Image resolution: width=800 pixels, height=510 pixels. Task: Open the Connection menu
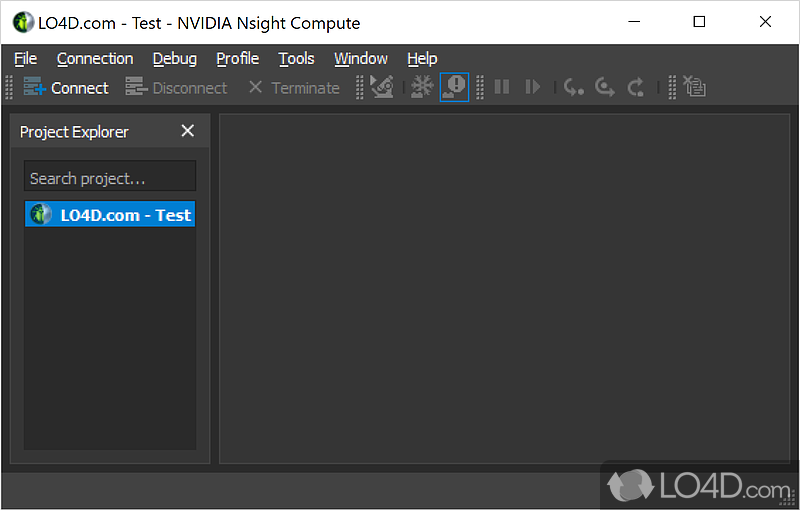(95, 59)
